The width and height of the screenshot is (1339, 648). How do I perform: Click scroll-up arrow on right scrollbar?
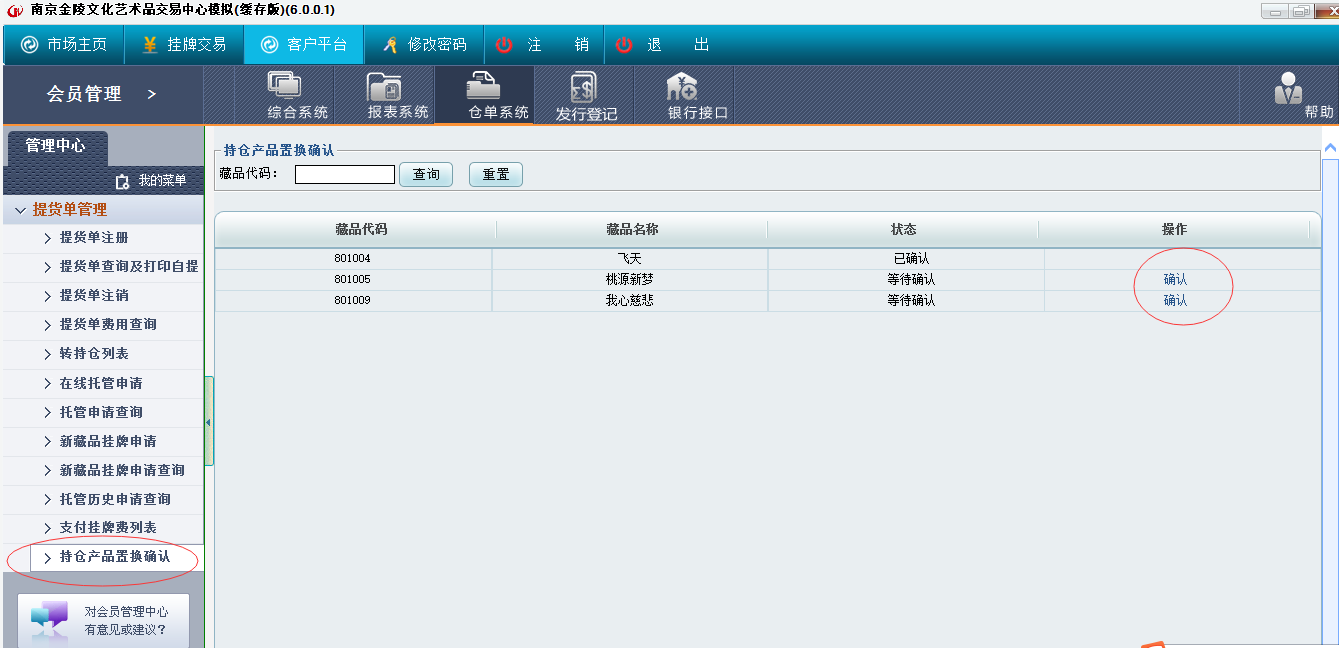click(x=1330, y=148)
